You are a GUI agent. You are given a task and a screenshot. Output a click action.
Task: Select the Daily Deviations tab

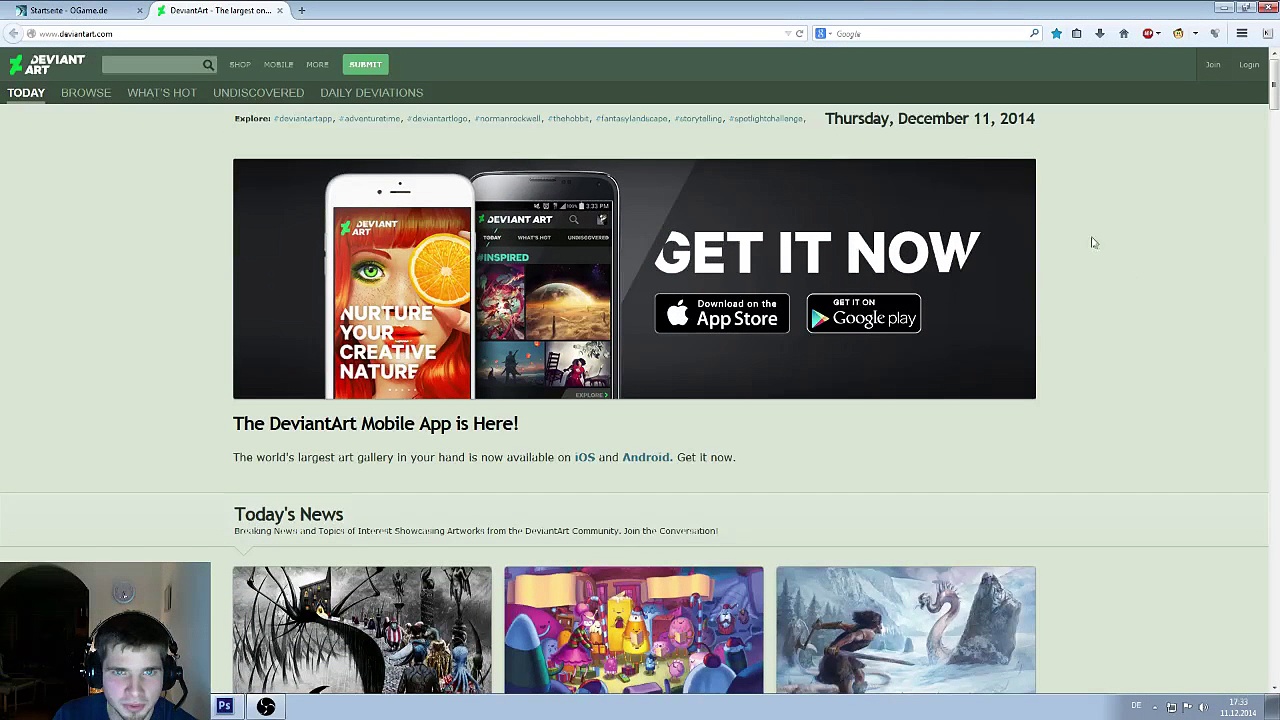(371, 93)
